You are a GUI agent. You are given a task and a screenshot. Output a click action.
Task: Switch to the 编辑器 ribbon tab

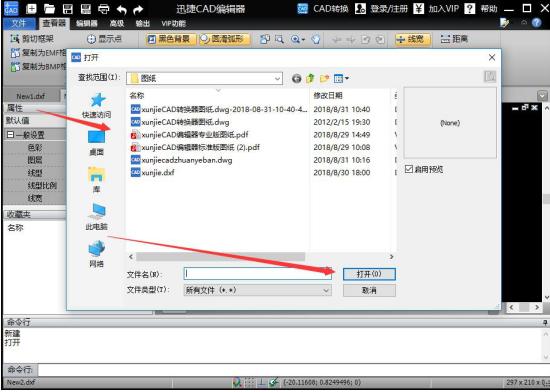point(87,23)
